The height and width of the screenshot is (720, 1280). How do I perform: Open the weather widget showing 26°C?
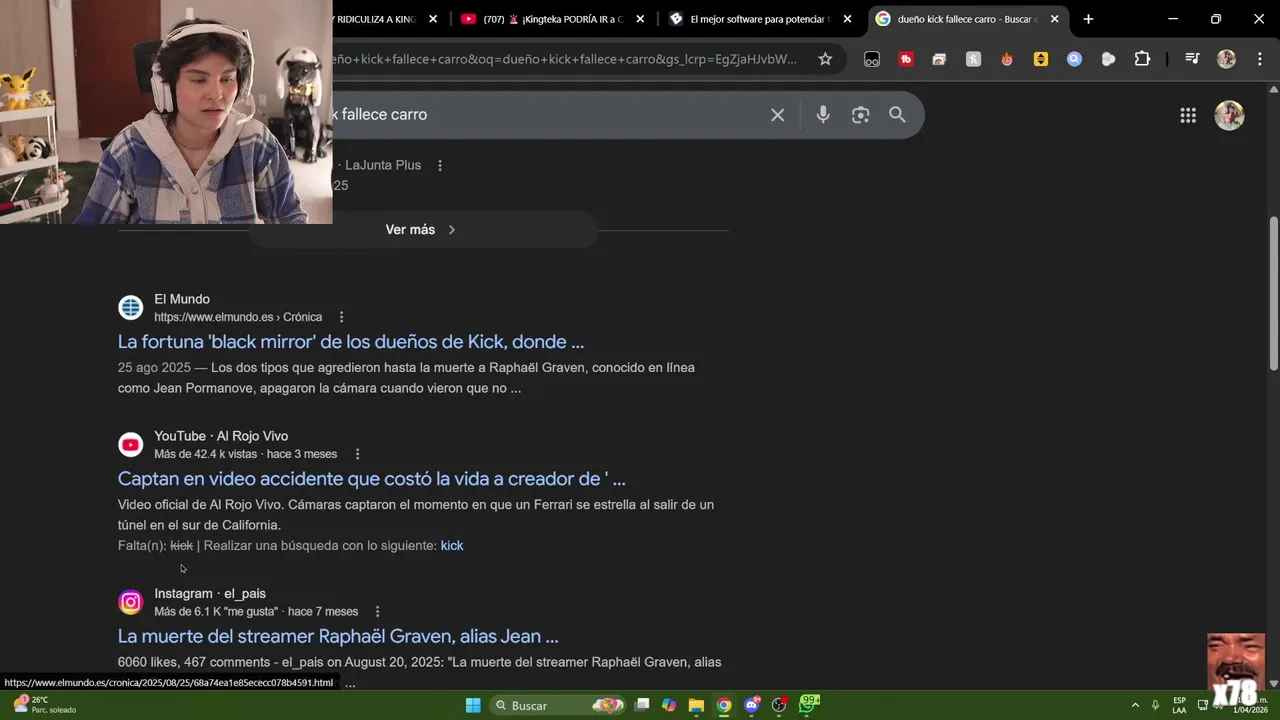[x=45, y=705]
